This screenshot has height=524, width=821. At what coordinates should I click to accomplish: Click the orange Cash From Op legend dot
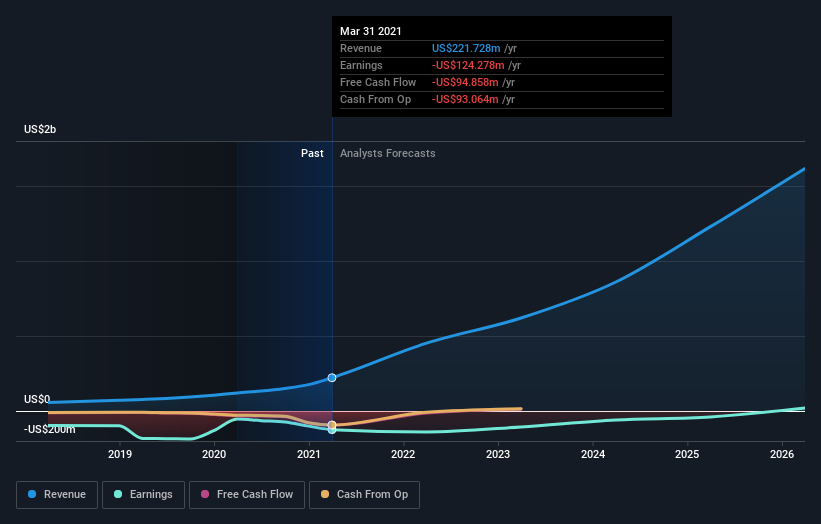pos(325,494)
